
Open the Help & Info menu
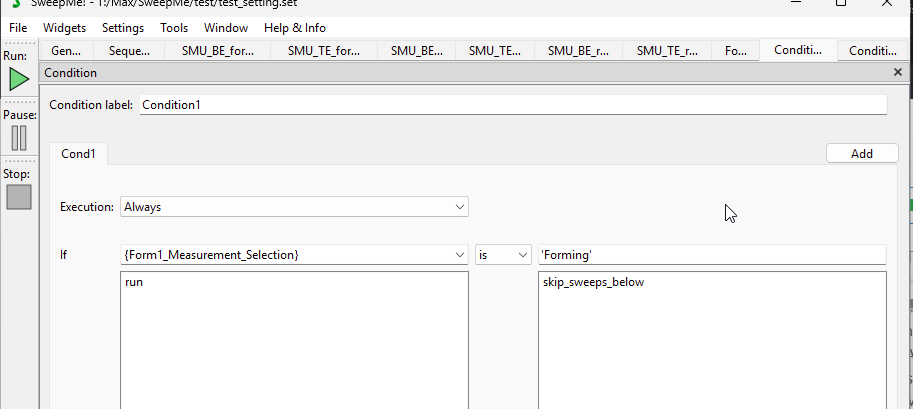294,28
